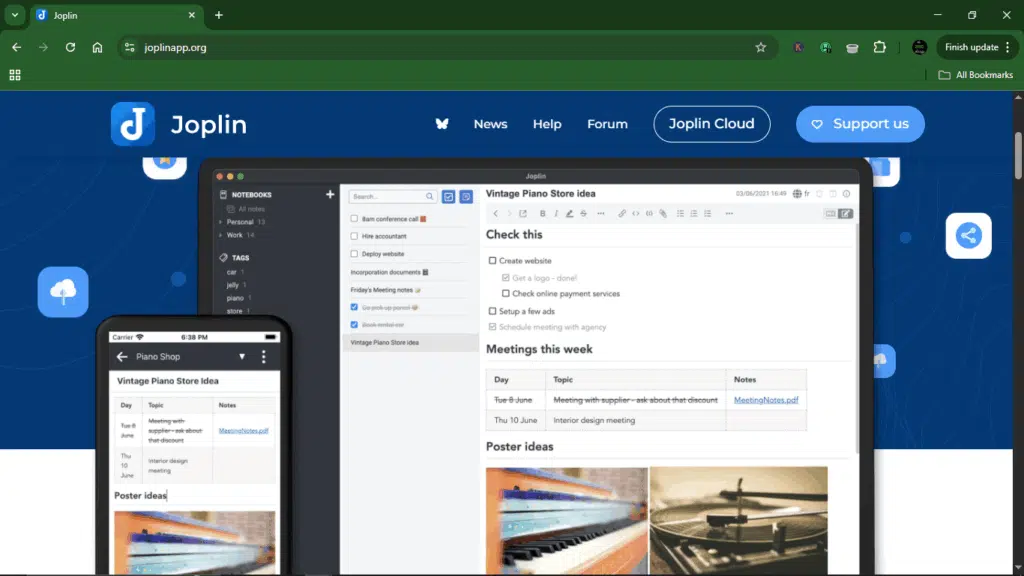Open the Bluesky butterfly icon link

coord(442,124)
